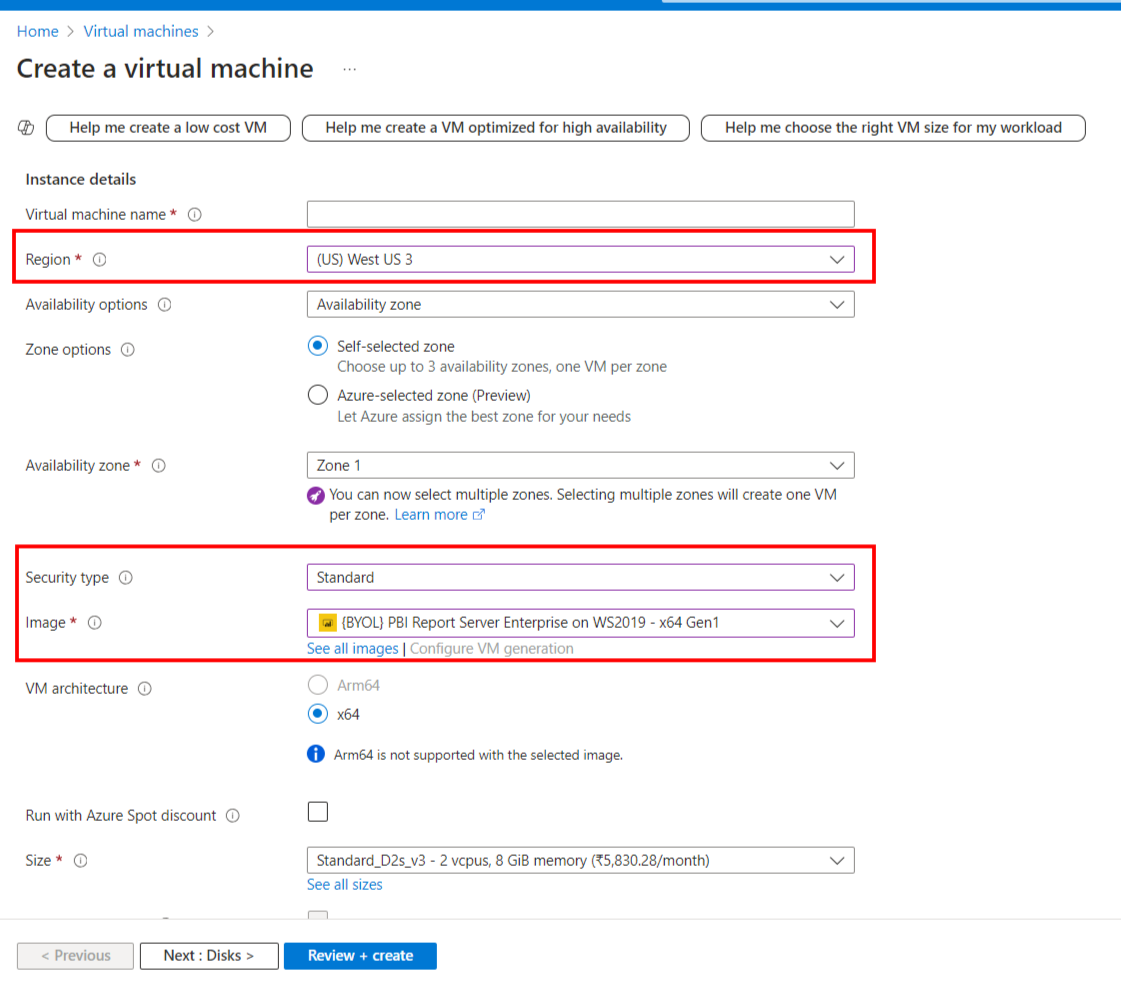Image resolution: width=1121 pixels, height=981 pixels.
Task: Click the blue info icon about Arm64 support
Action: (315, 755)
